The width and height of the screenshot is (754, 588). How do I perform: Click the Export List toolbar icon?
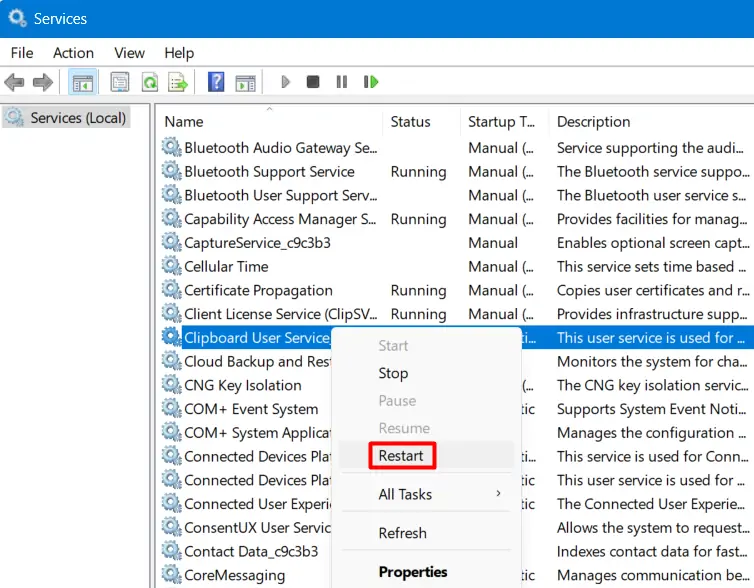[177, 82]
